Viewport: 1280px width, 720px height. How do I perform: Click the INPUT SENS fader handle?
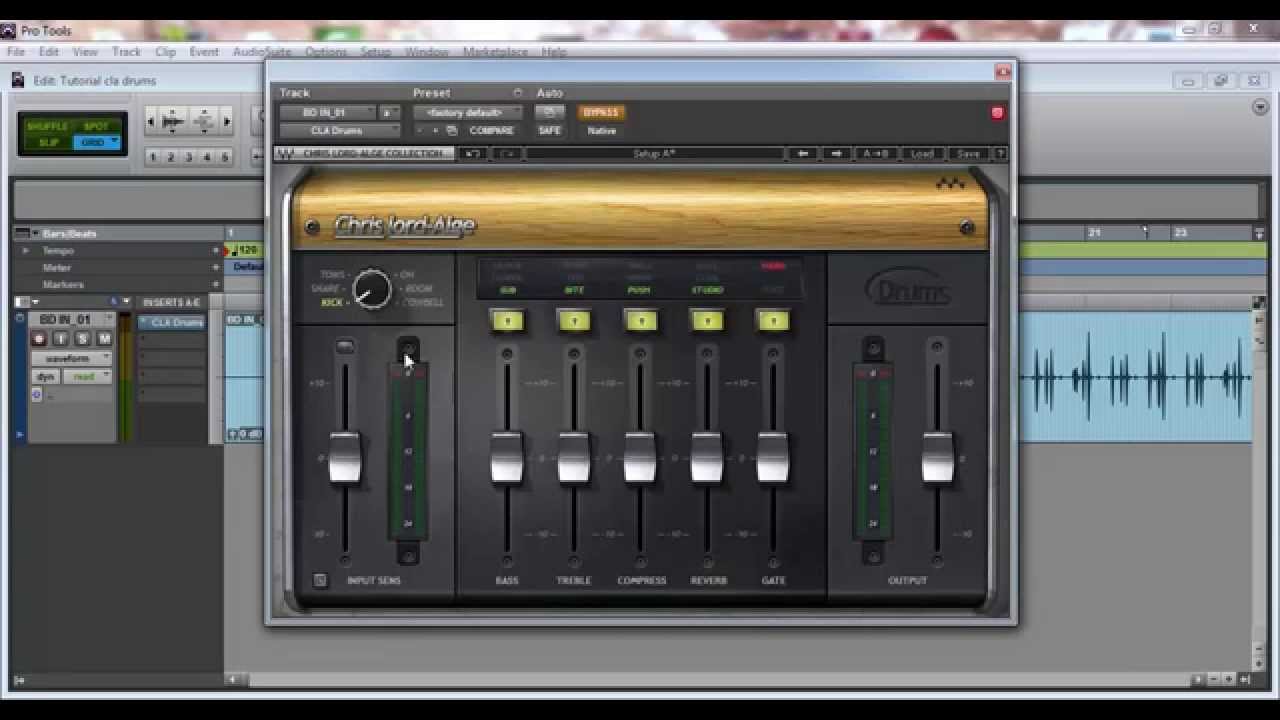(x=344, y=457)
